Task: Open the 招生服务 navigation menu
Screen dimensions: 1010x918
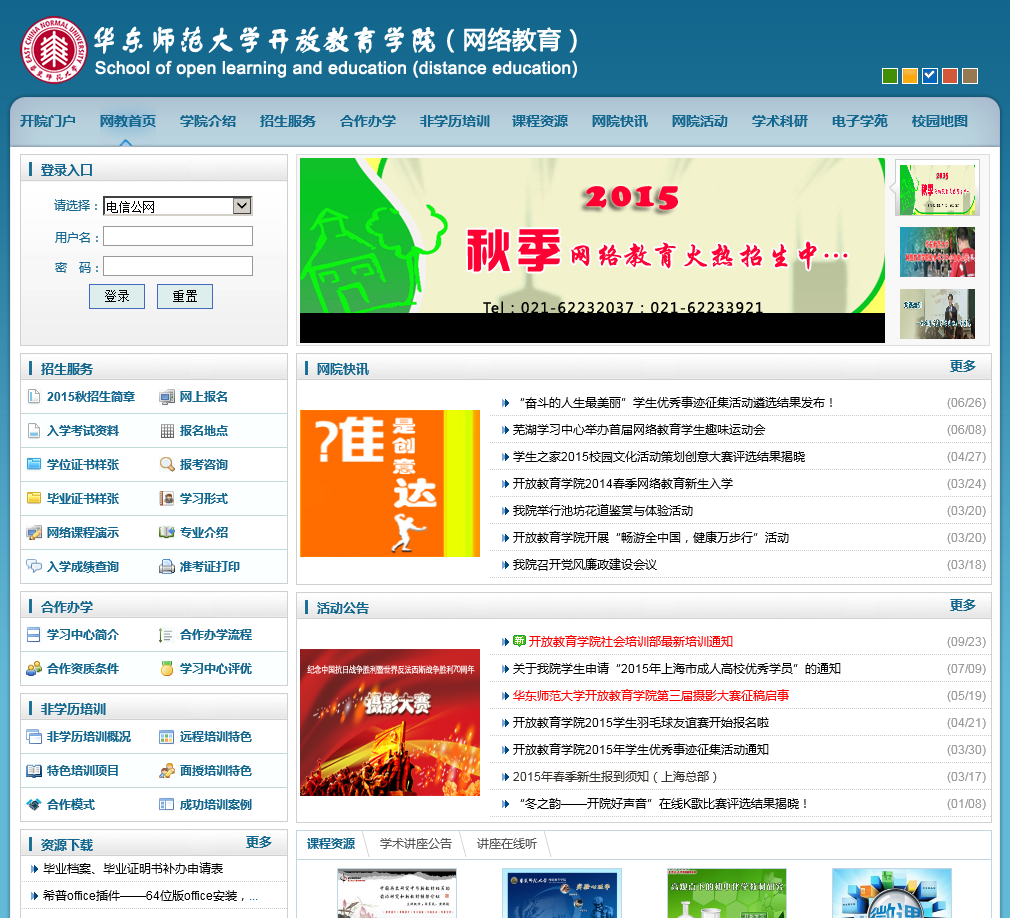Action: (x=287, y=121)
